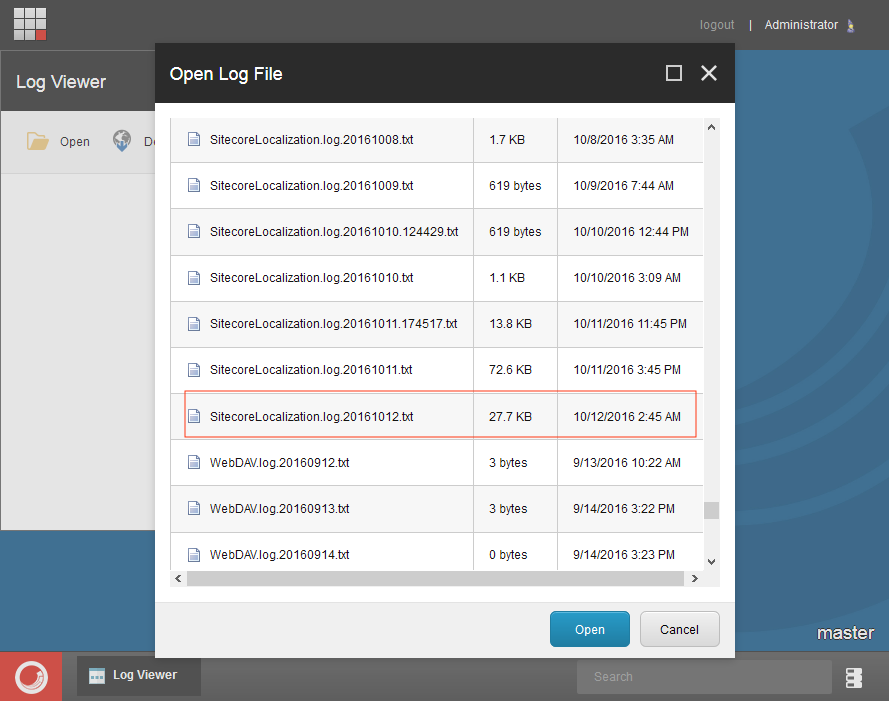The width and height of the screenshot is (889, 701).
Task: Click the Open button in dialog footer
Action: coord(590,629)
